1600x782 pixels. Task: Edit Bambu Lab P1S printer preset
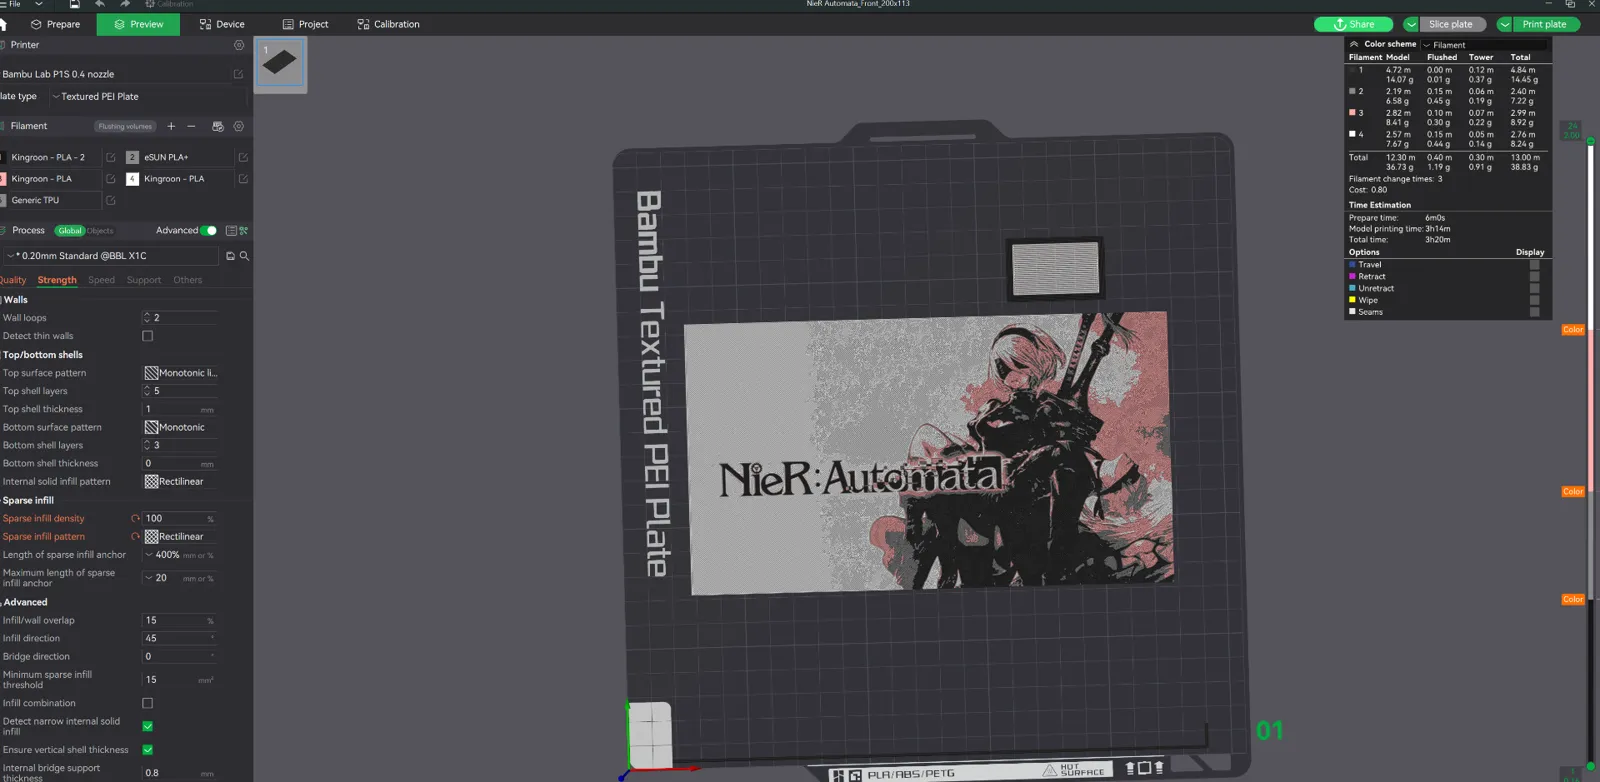point(238,74)
